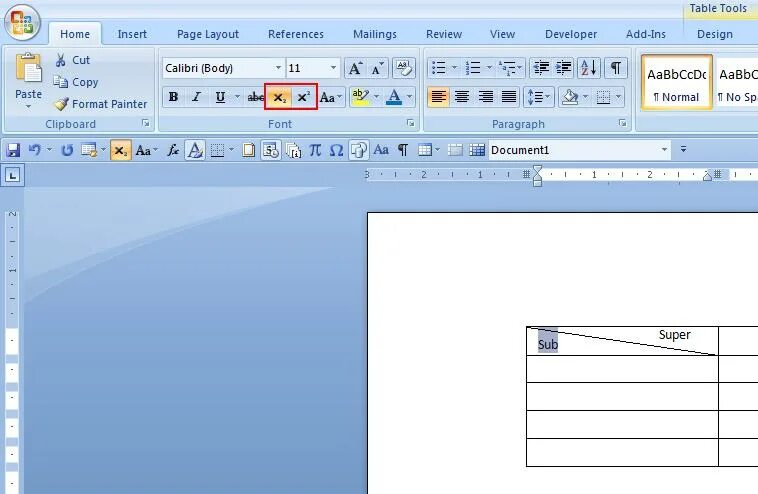Image resolution: width=758 pixels, height=494 pixels.
Task: Open the ribbon borders dropdown arrow
Action: pos(618,97)
